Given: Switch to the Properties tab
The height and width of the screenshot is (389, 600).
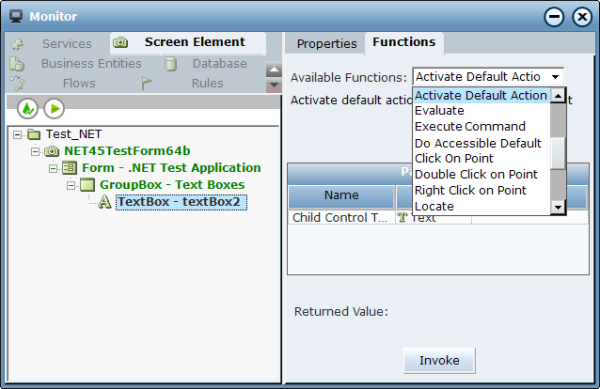Looking at the screenshot, I should pos(326,44).
